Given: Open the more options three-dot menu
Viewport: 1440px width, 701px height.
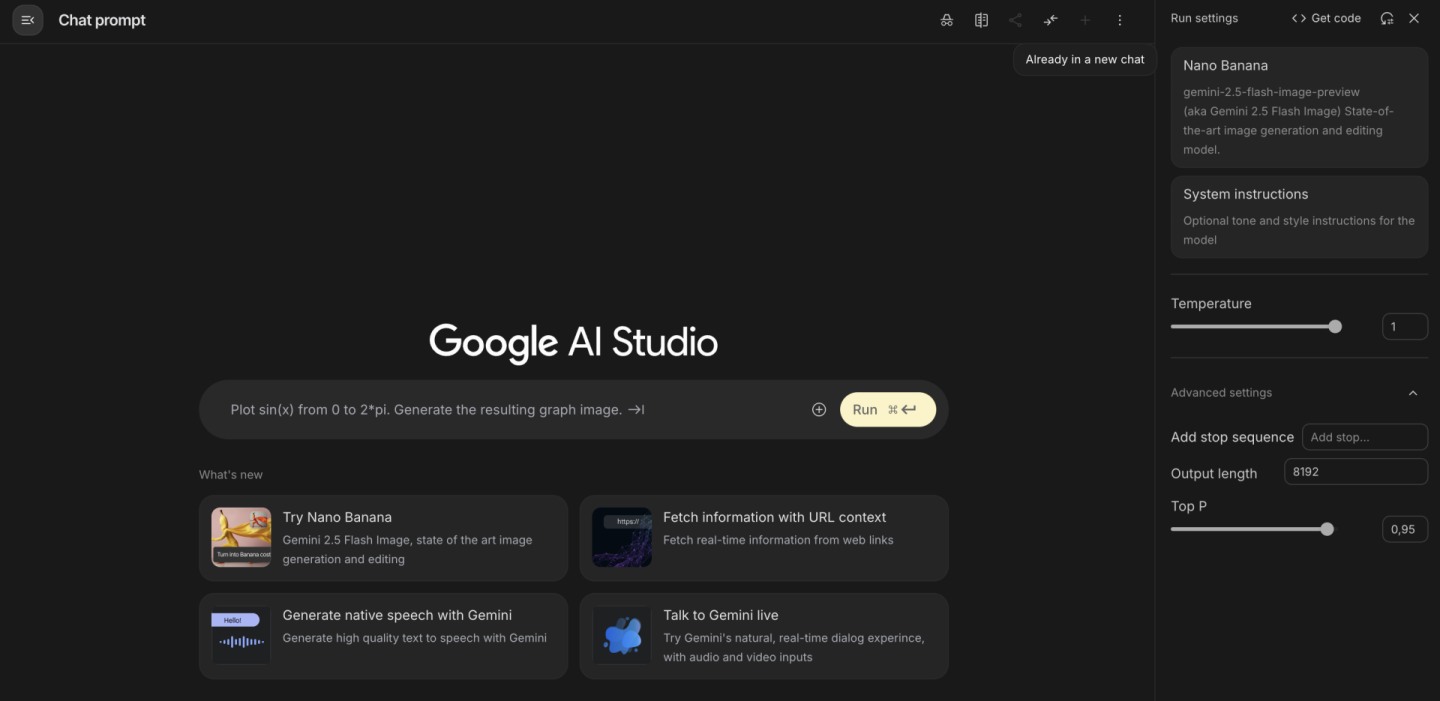Looking at the screenshot, I should (x=1120, y=20).
